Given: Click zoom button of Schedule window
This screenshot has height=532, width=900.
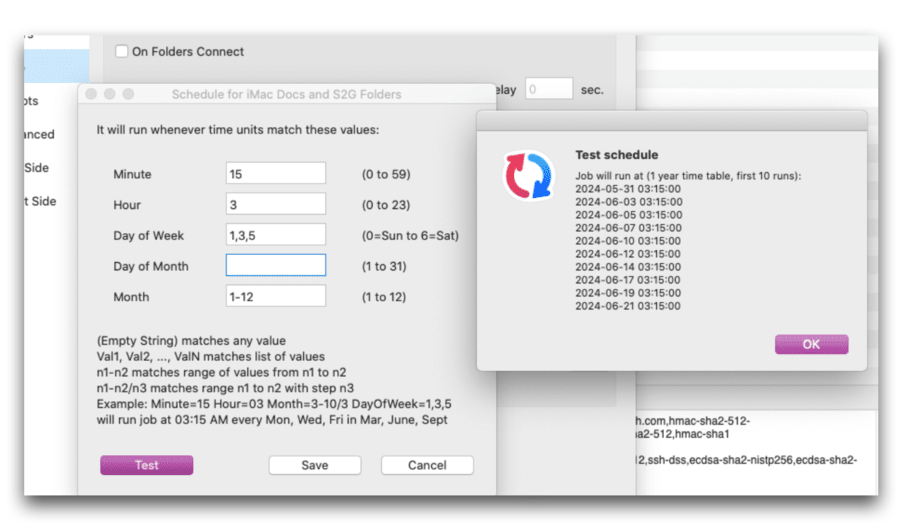Looking at the screenshot, I should 129,94.
